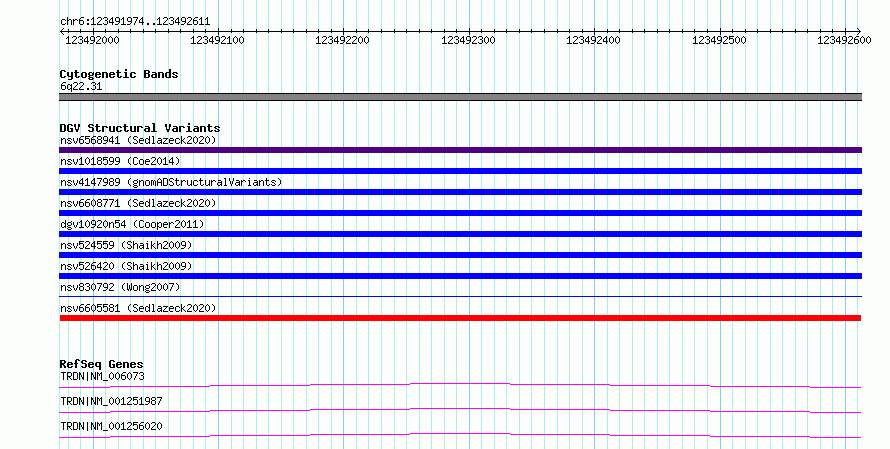
Task: Click the nsv524559 (Shaikh2009) label
Action: [126, 245]
